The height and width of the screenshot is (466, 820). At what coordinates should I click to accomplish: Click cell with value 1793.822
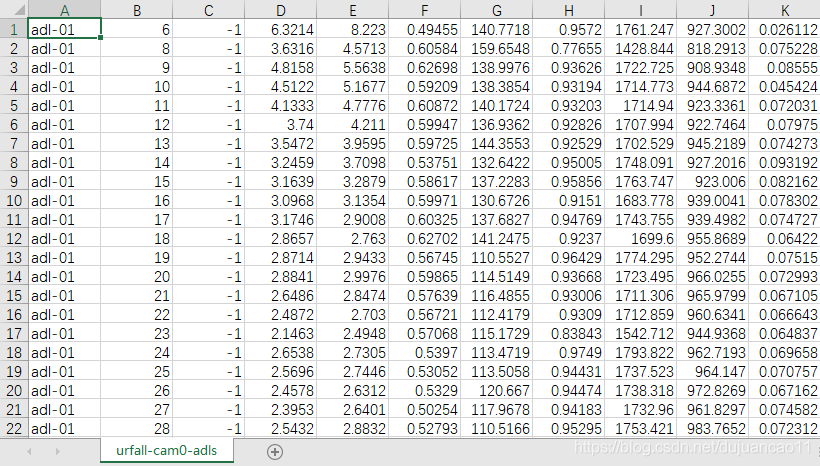click(x=640, y=353)
